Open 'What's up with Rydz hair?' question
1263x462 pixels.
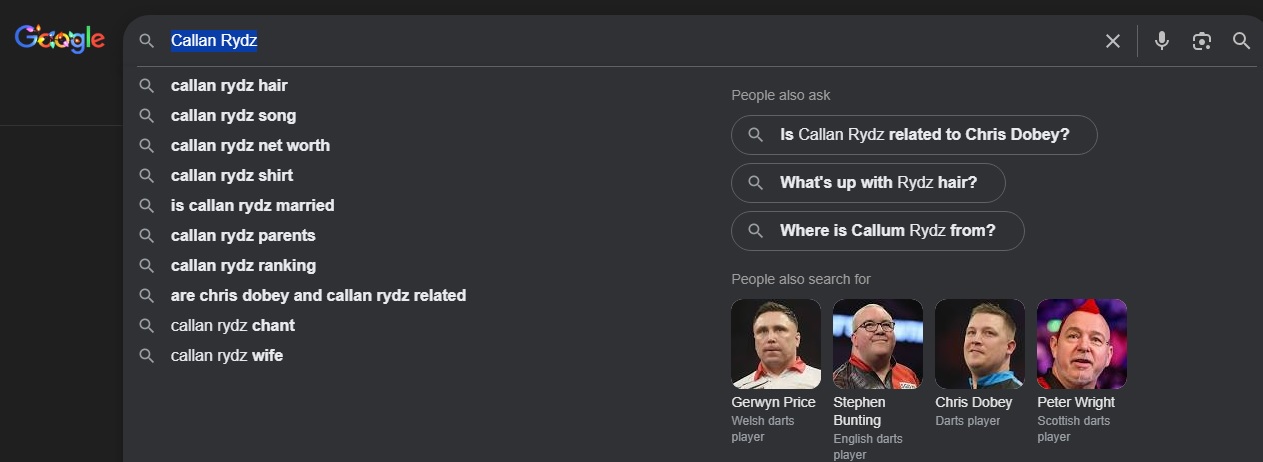(868, 183)
